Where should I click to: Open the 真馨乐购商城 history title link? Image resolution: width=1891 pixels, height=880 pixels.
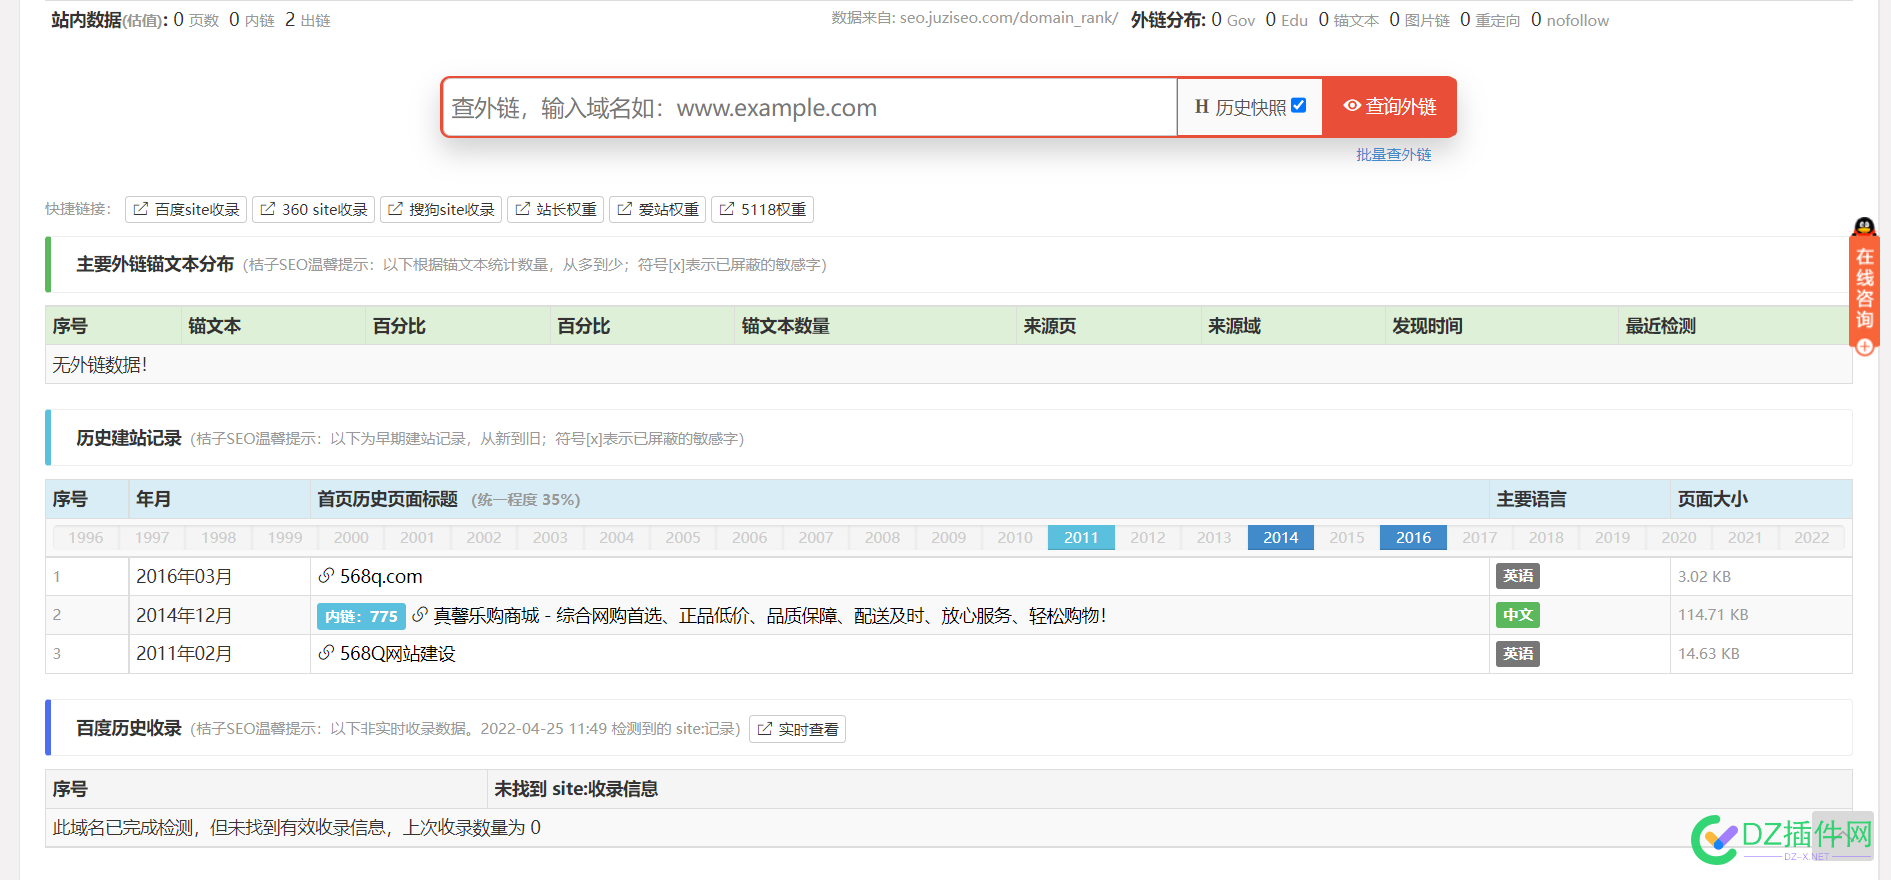[770, 615]
